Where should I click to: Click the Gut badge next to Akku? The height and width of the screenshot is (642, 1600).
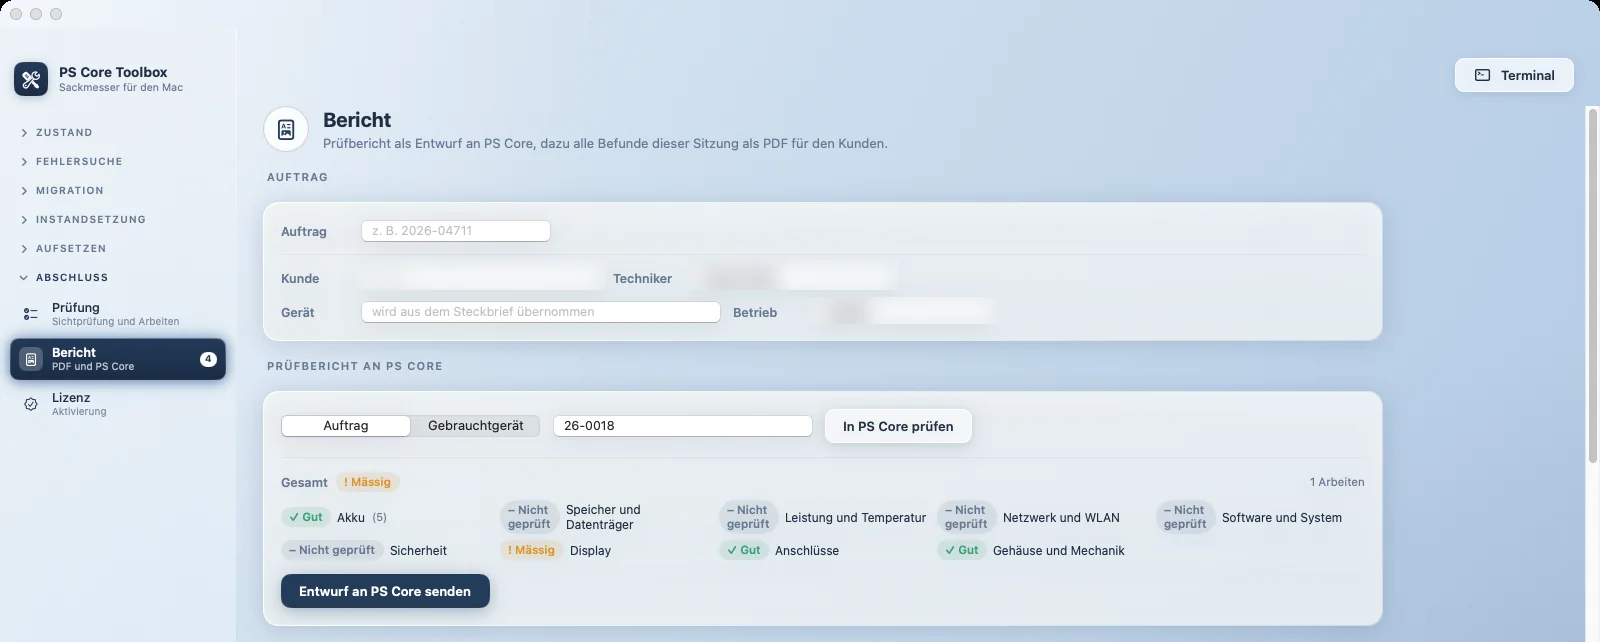click(305, 517)
